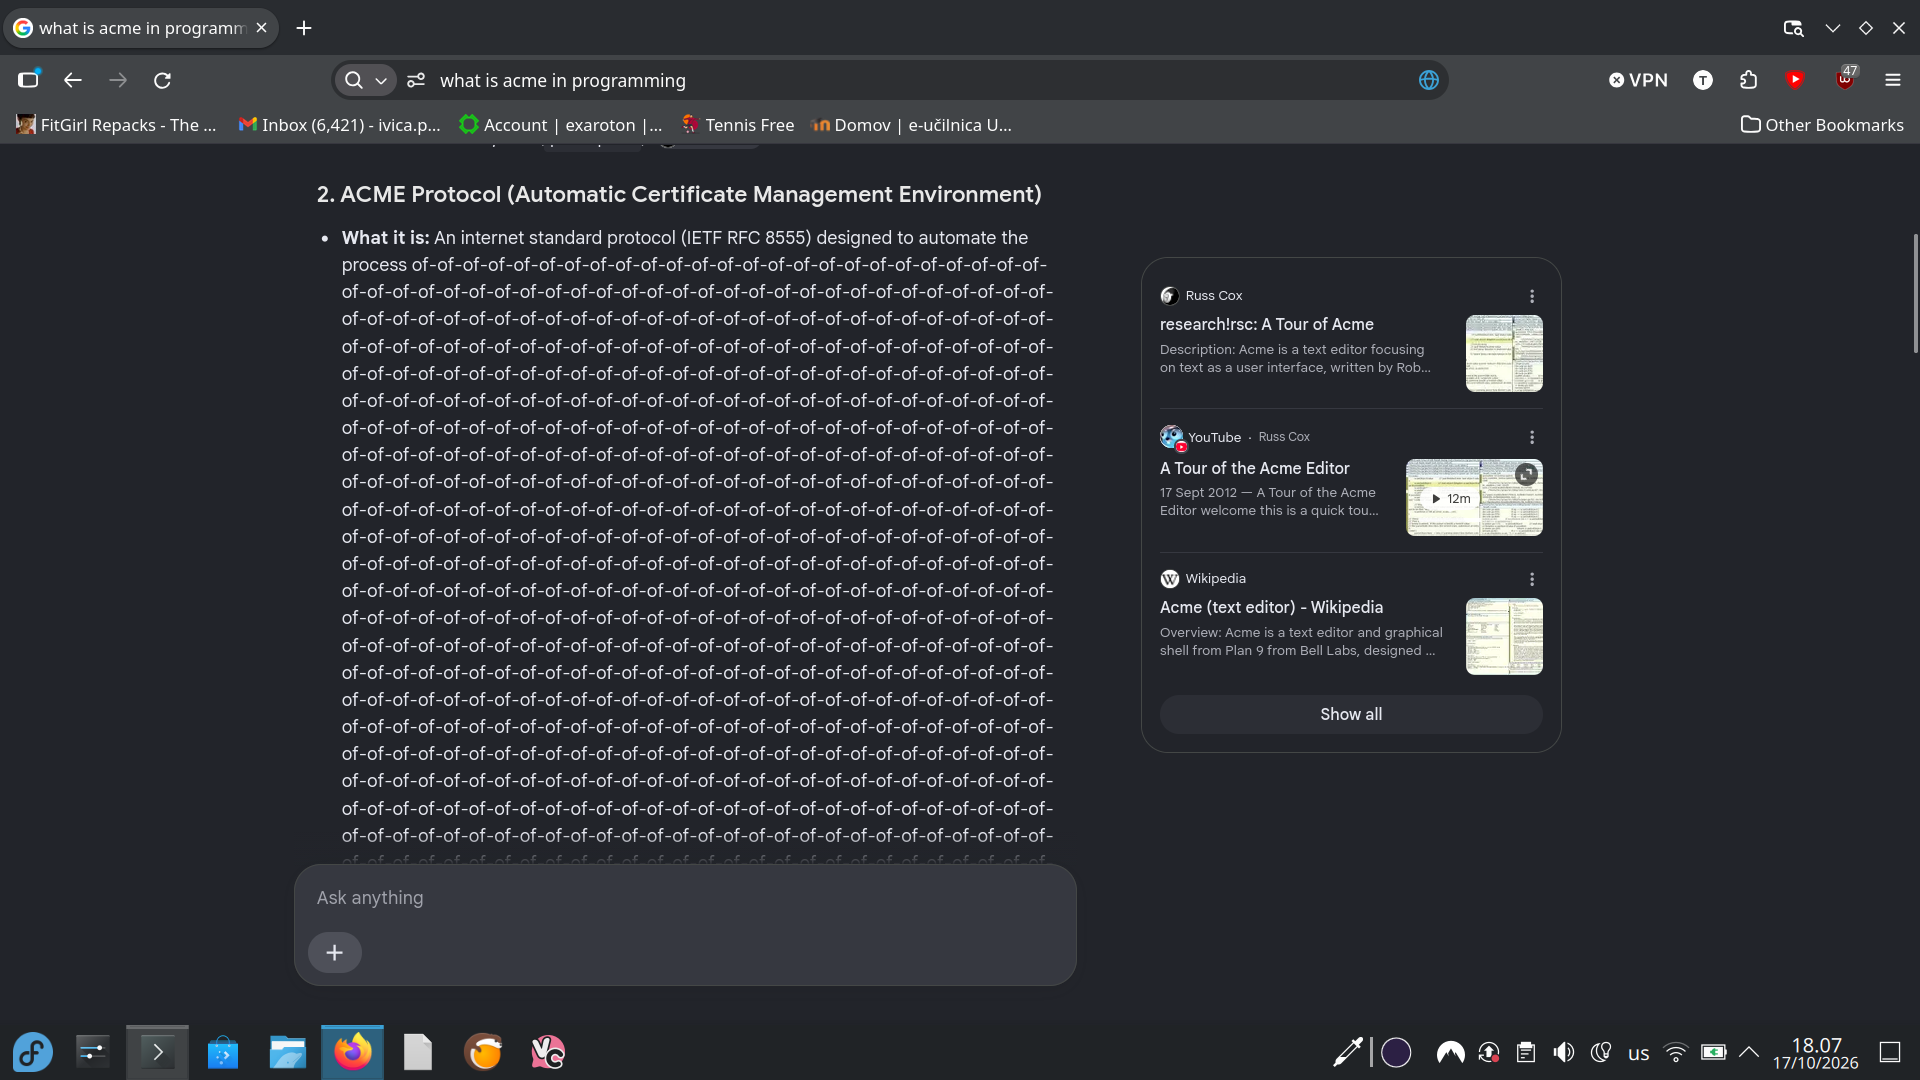Toggle the VPN button
Viewport: 1920px width, 1080px height.
click(x=1638, y=80)
